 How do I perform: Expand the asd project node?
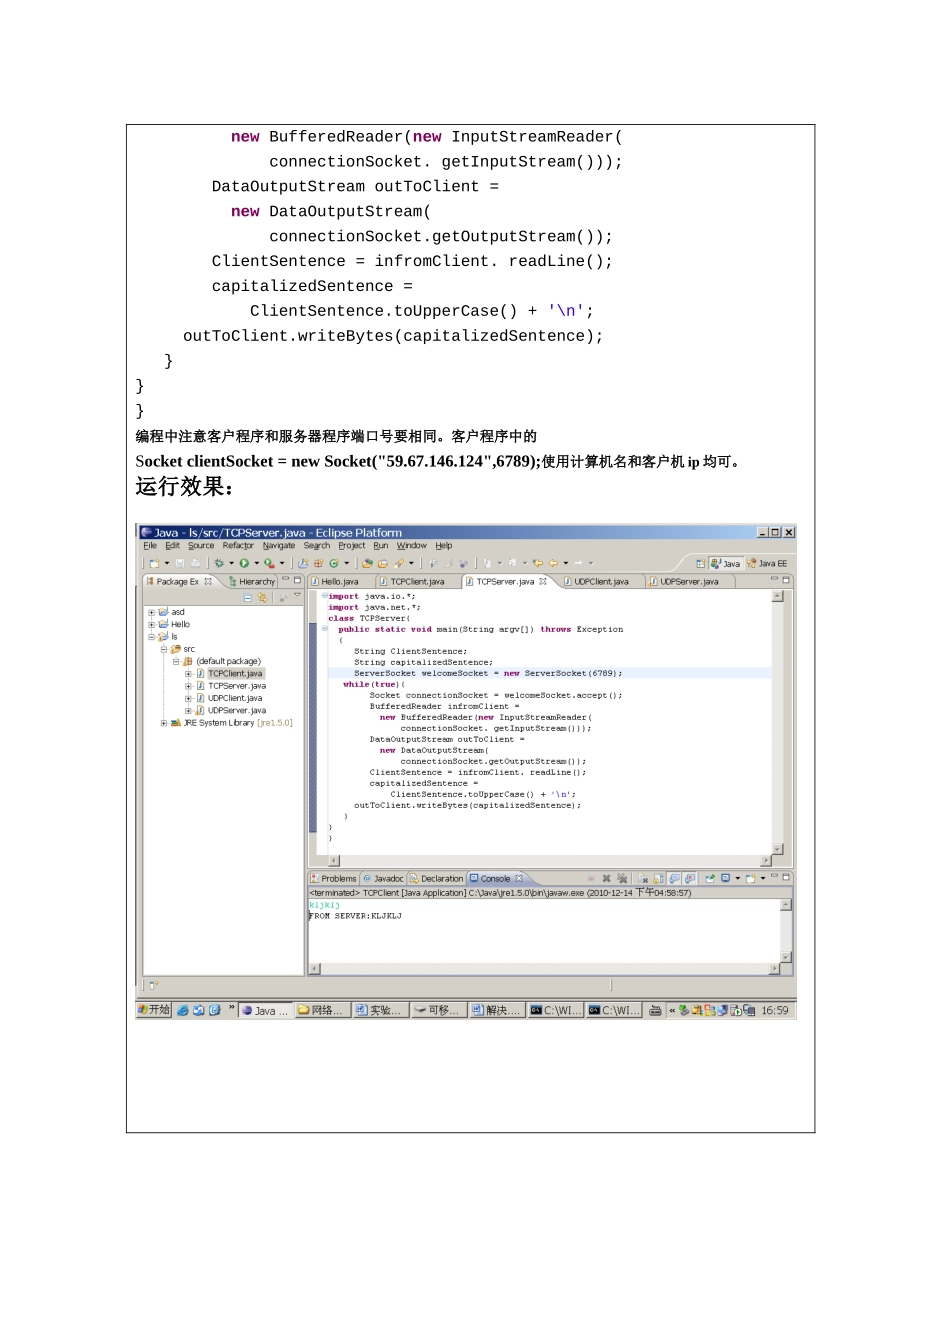click(151, 612)
